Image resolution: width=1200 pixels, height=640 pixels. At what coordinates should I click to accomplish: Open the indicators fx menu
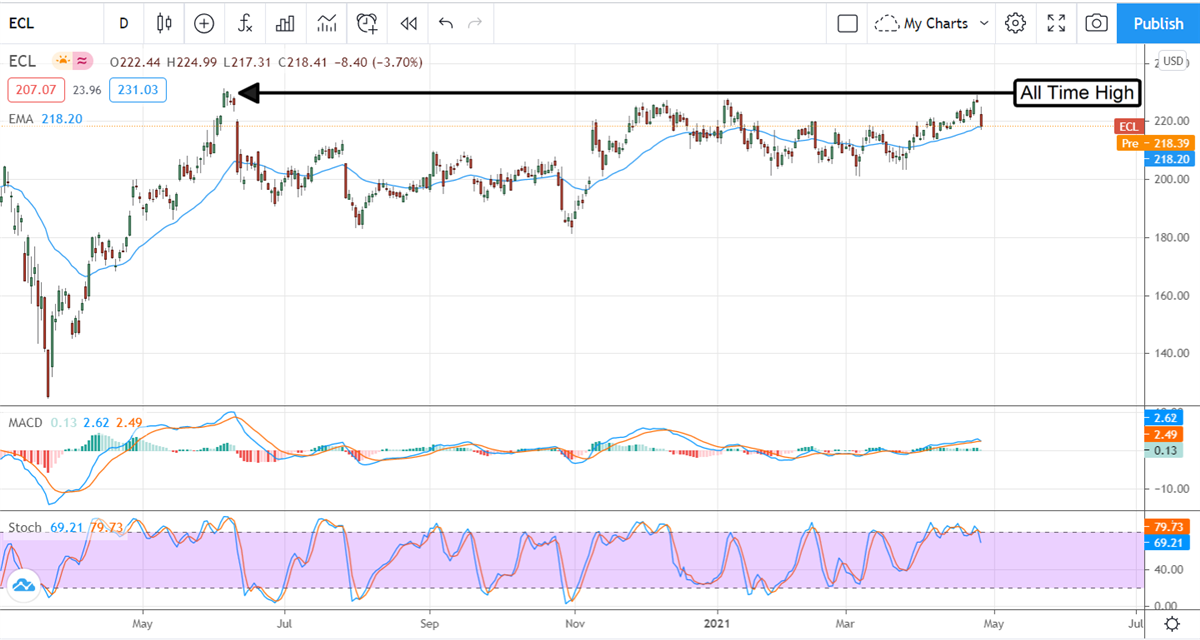click(244, 23)
